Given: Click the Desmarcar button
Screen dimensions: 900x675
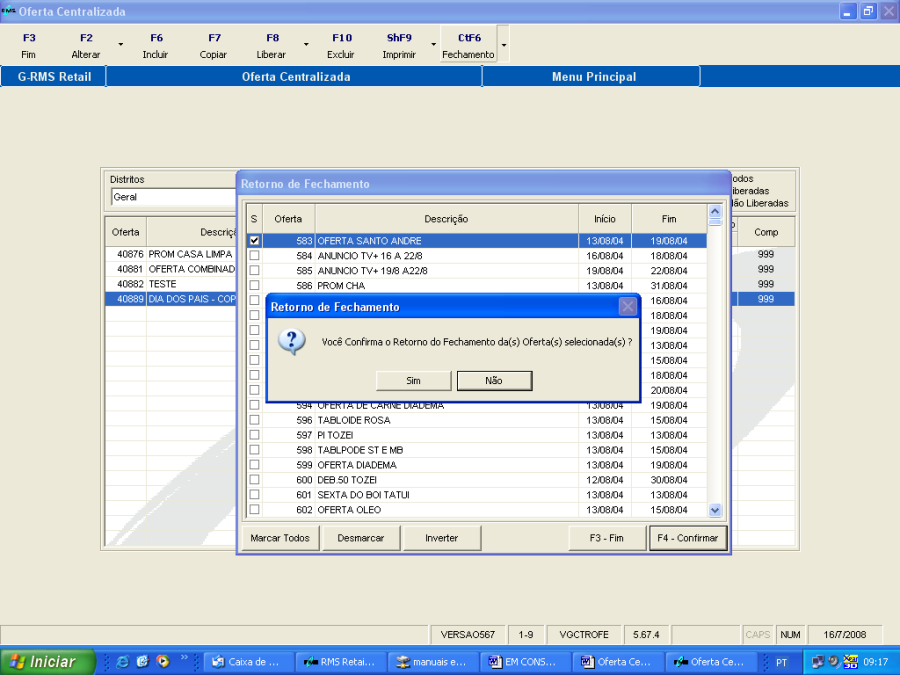Looking at the screenshot, I should pyautogui.click(x=360, y=538).
